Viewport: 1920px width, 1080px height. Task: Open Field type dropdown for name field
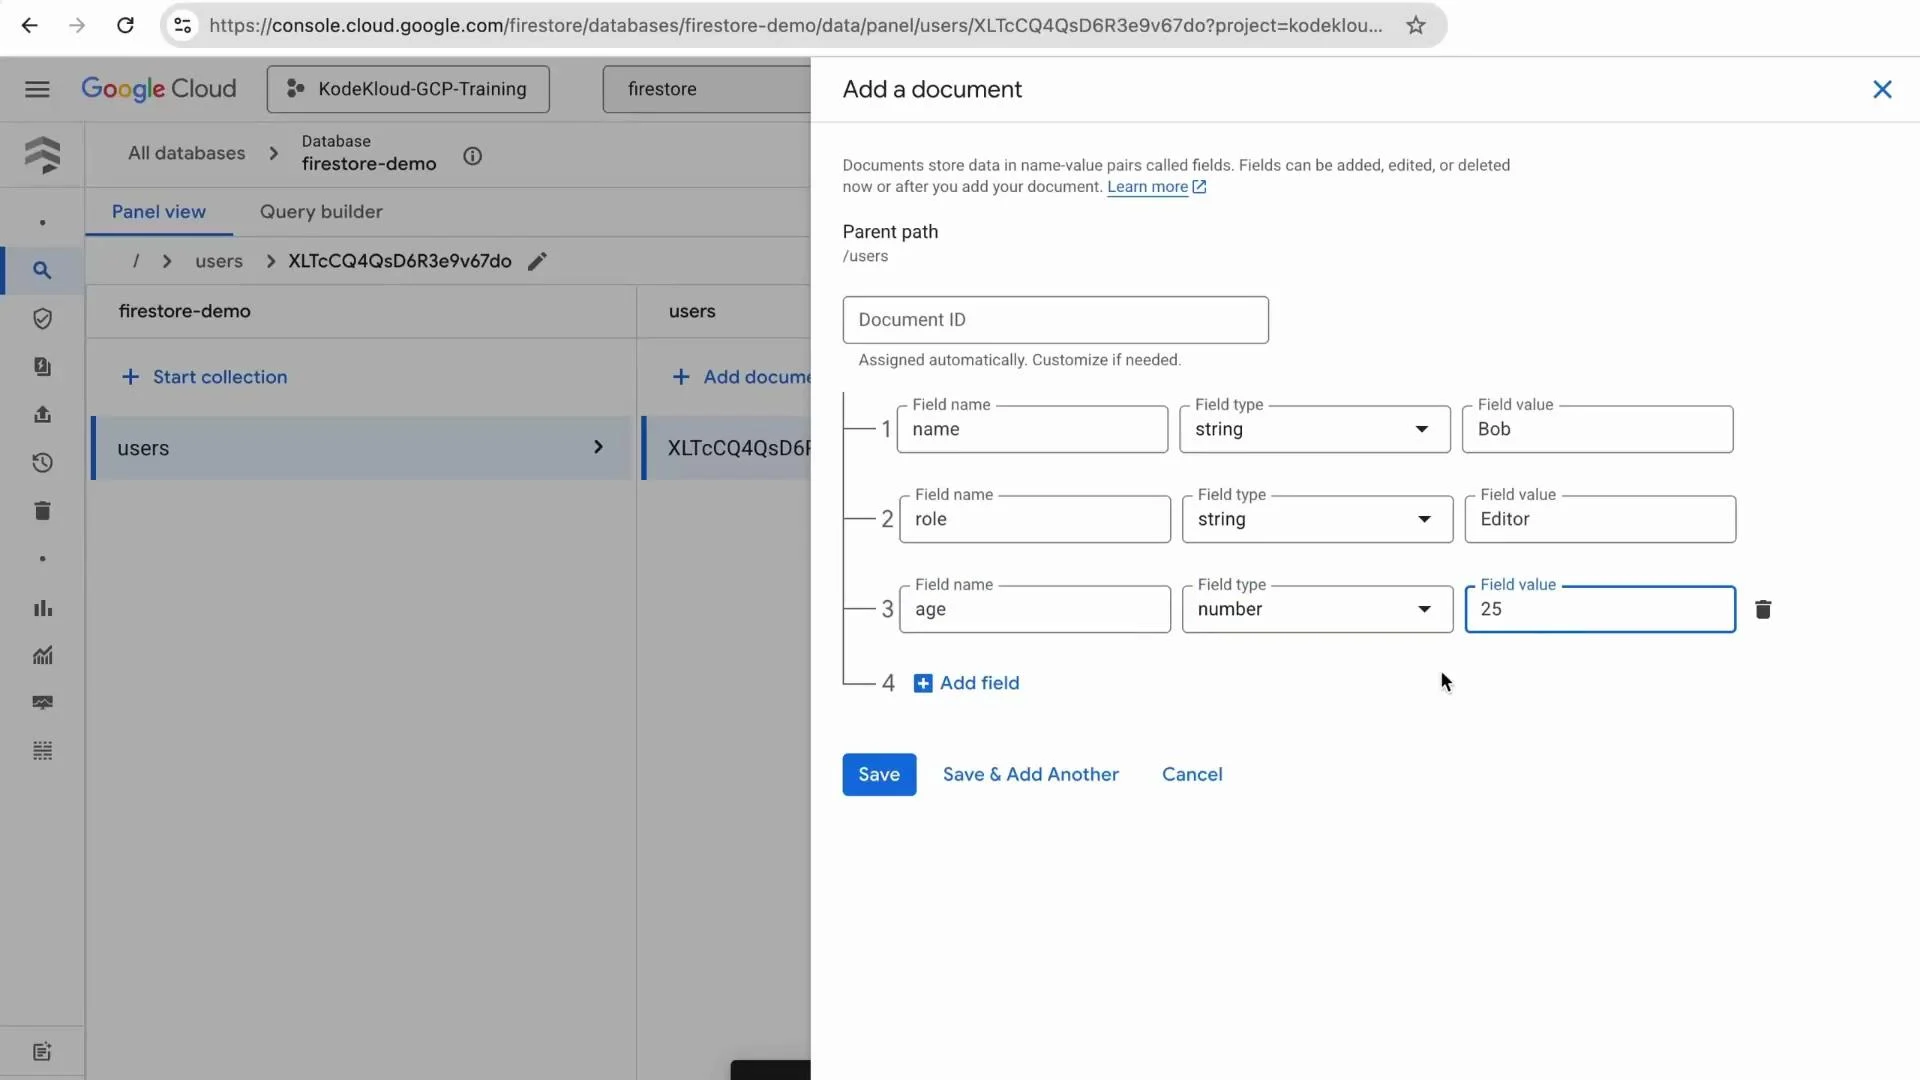tap(1314, 429)
